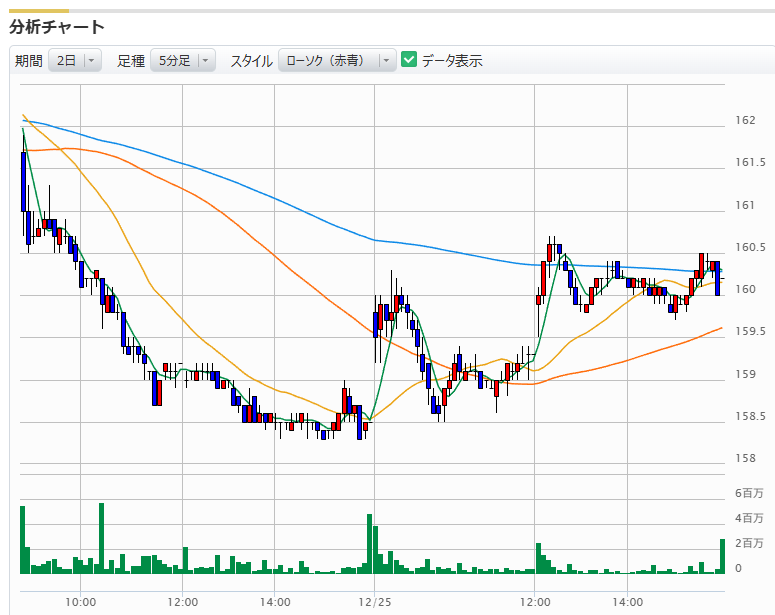Click the tallest green volume bar near 10:00
Screen dimensions: 775x615
coord(101,538)
